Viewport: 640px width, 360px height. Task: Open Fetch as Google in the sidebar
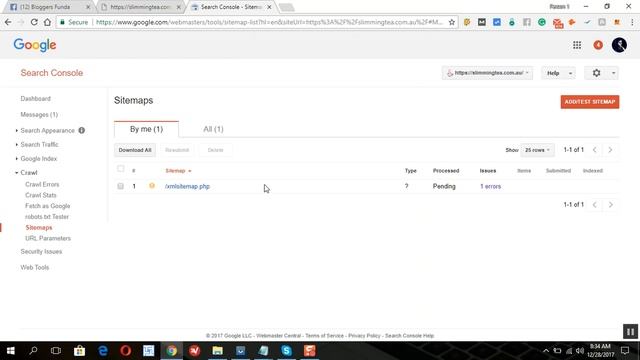pos(47,206)
